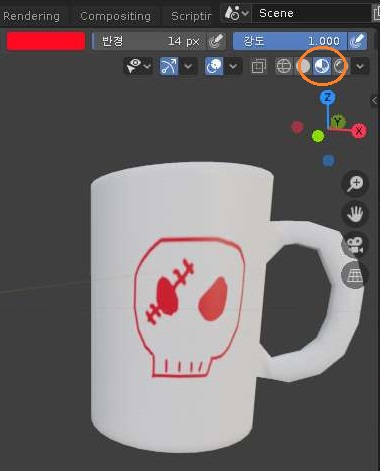Click the Z axis on navigation gizmo
This screenshot has width=380, height=471.
(328, 97)
